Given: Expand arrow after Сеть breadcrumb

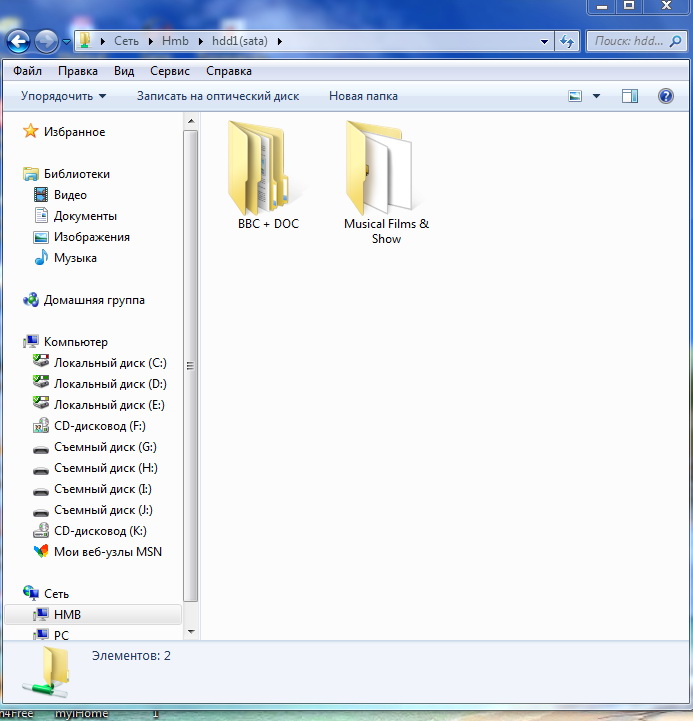Looking at the screenshot, I should click(x=150, y=41).
